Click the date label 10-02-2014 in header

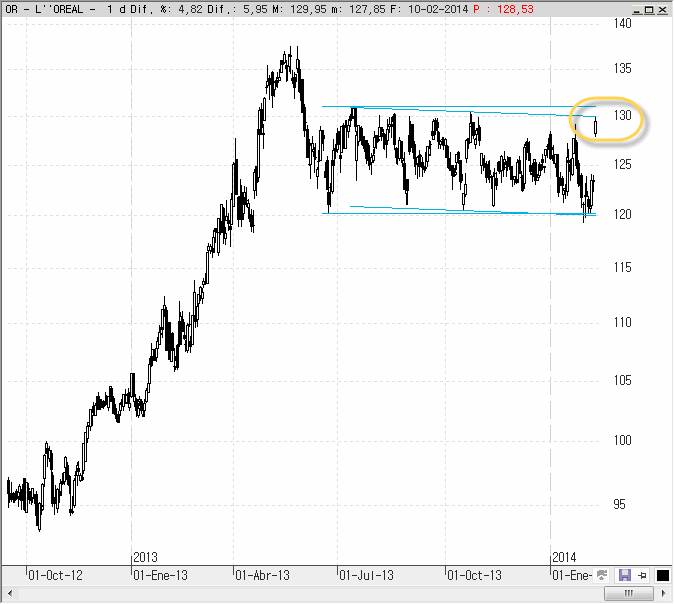pyautogui.click(x=438, y=9)
